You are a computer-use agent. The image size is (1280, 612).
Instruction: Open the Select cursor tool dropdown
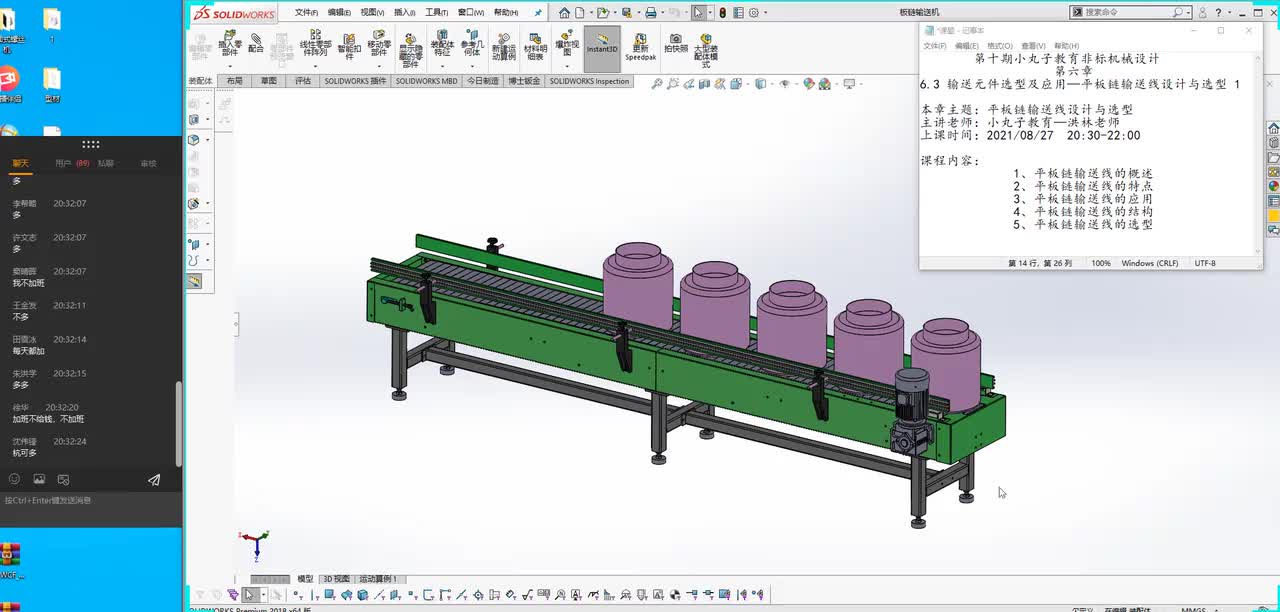[708, 13]
